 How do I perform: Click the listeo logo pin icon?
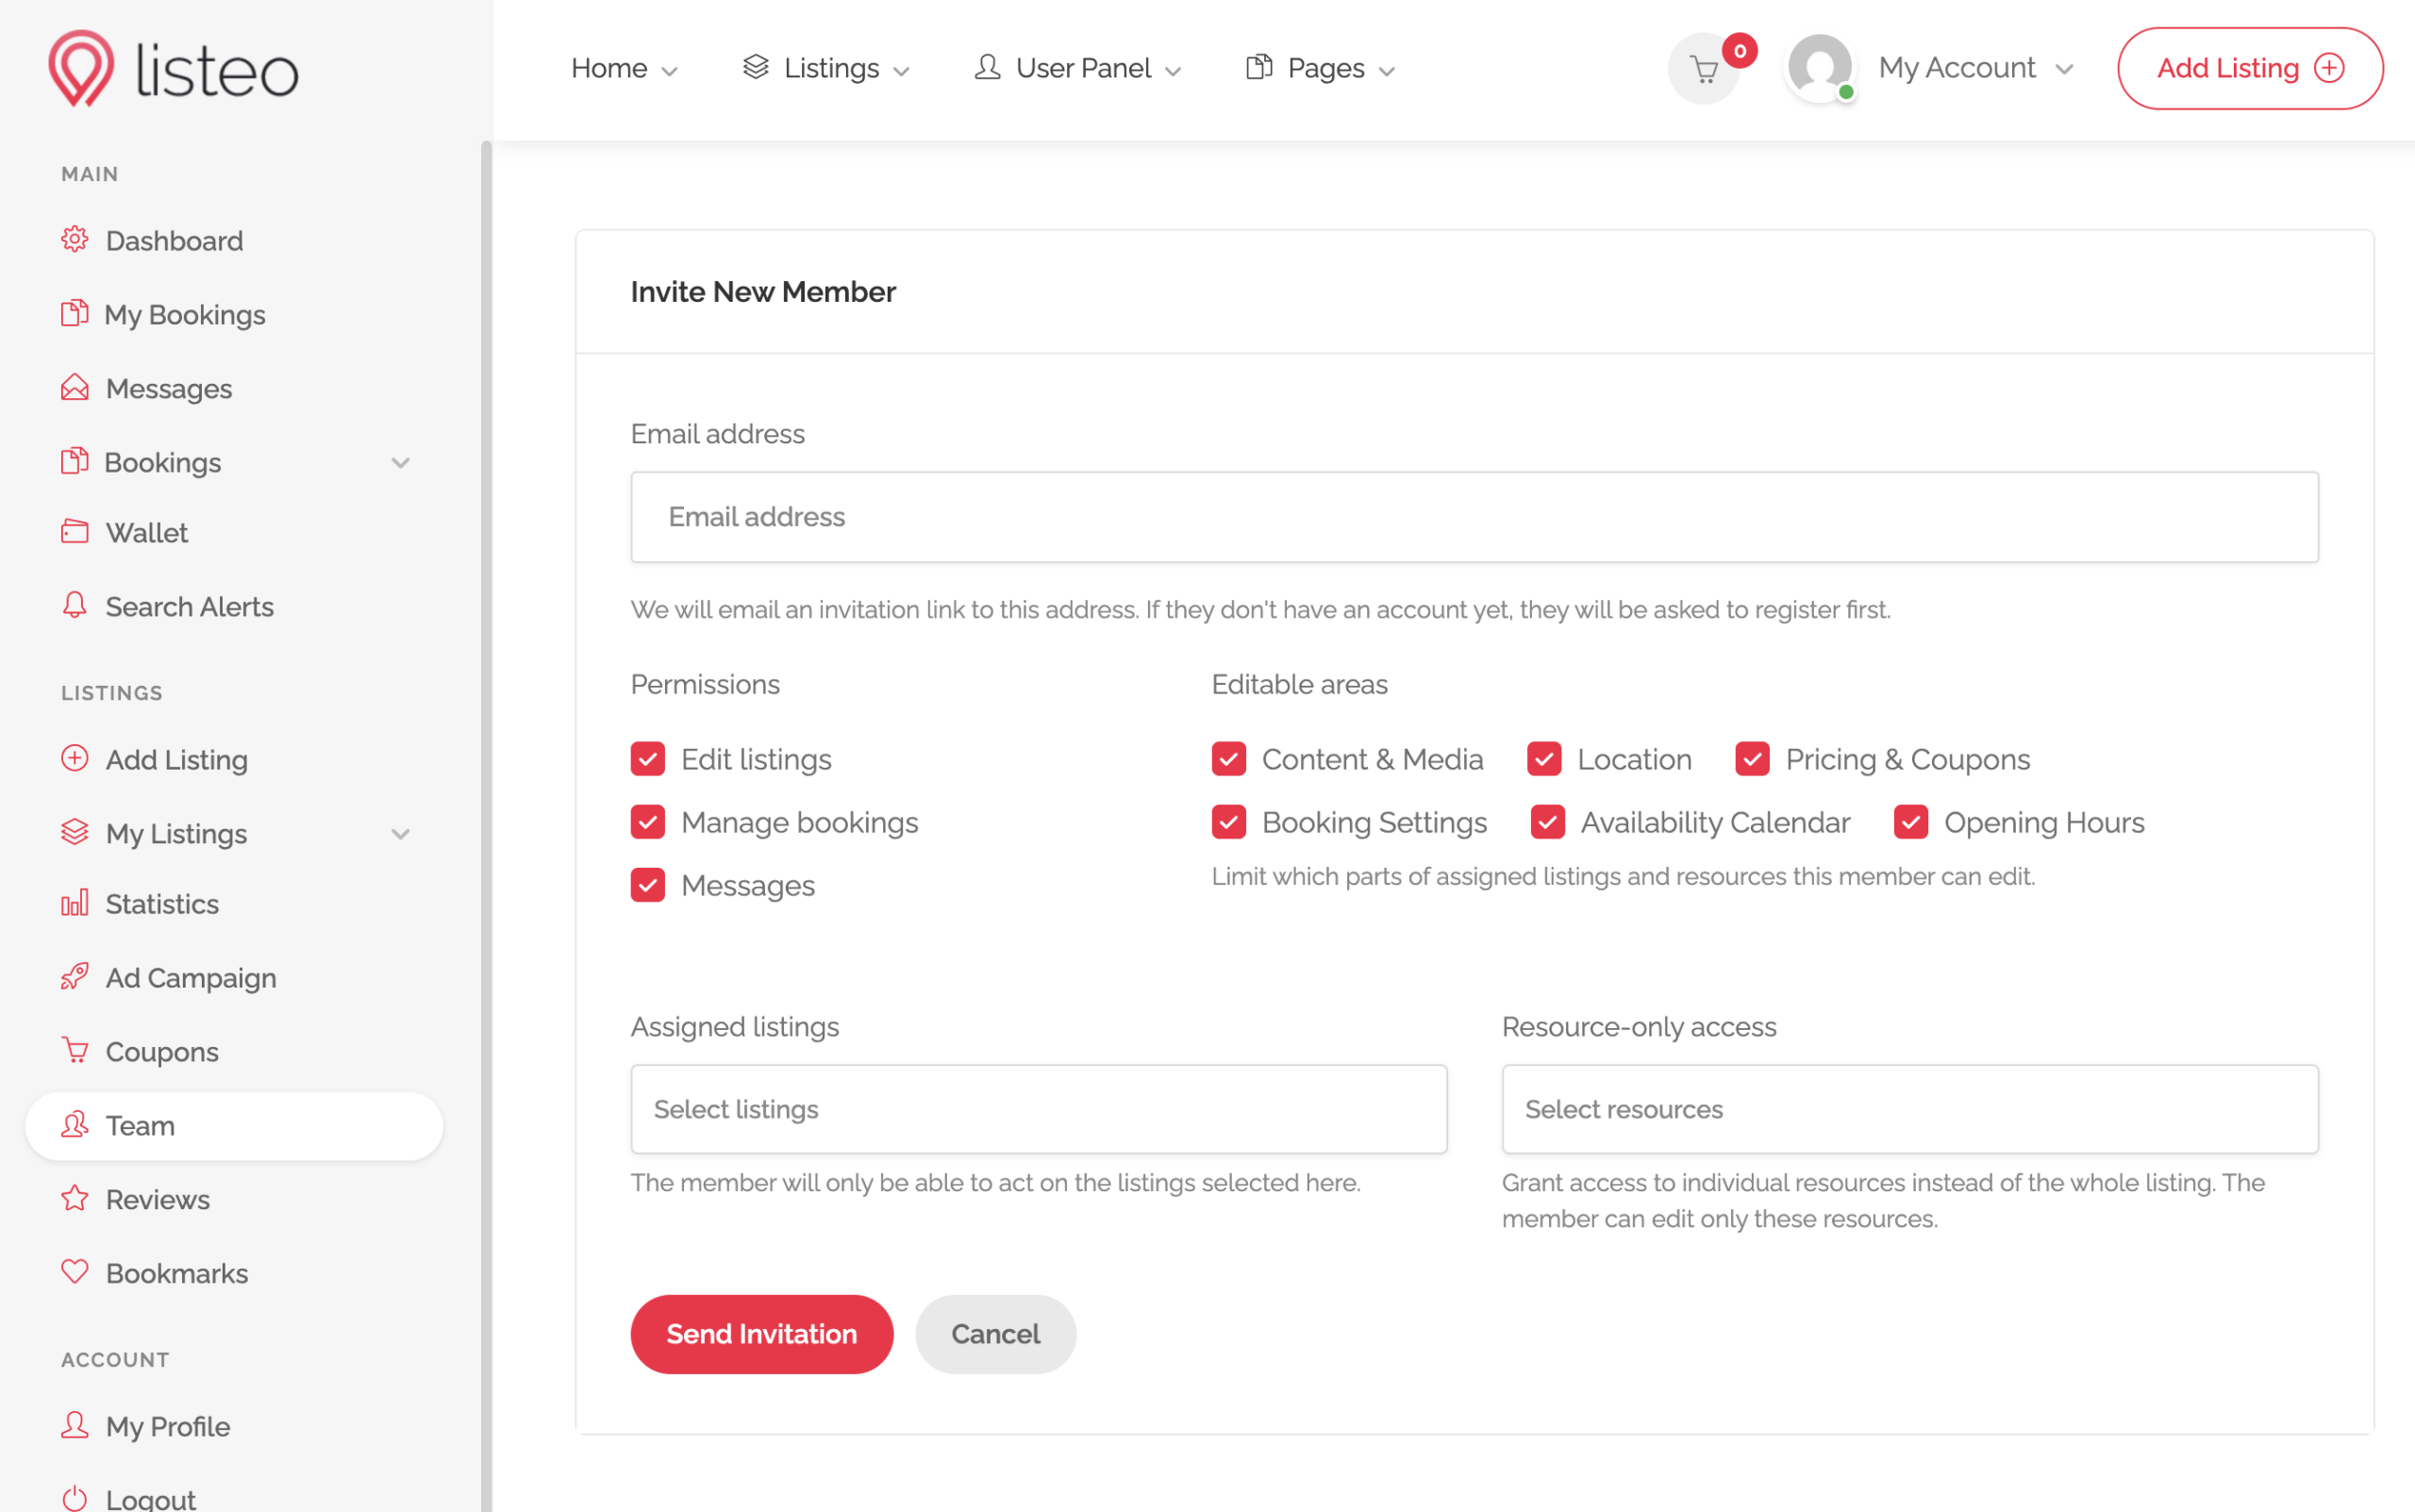[81, 68]
